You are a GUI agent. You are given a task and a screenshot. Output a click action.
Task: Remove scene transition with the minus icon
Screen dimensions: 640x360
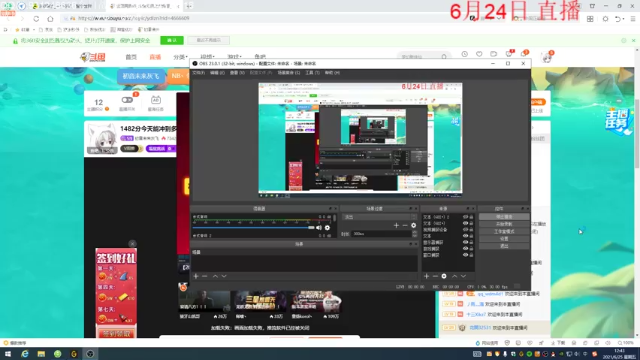405,225
